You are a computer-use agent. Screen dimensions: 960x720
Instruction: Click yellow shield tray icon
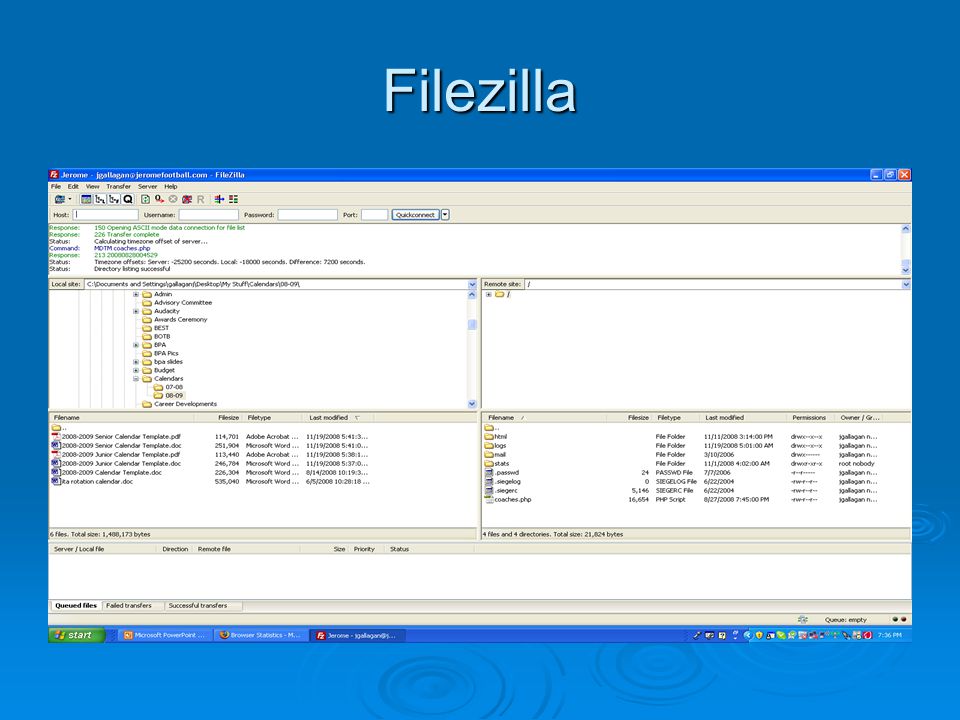pyautogui.click(x=759, y=636)
